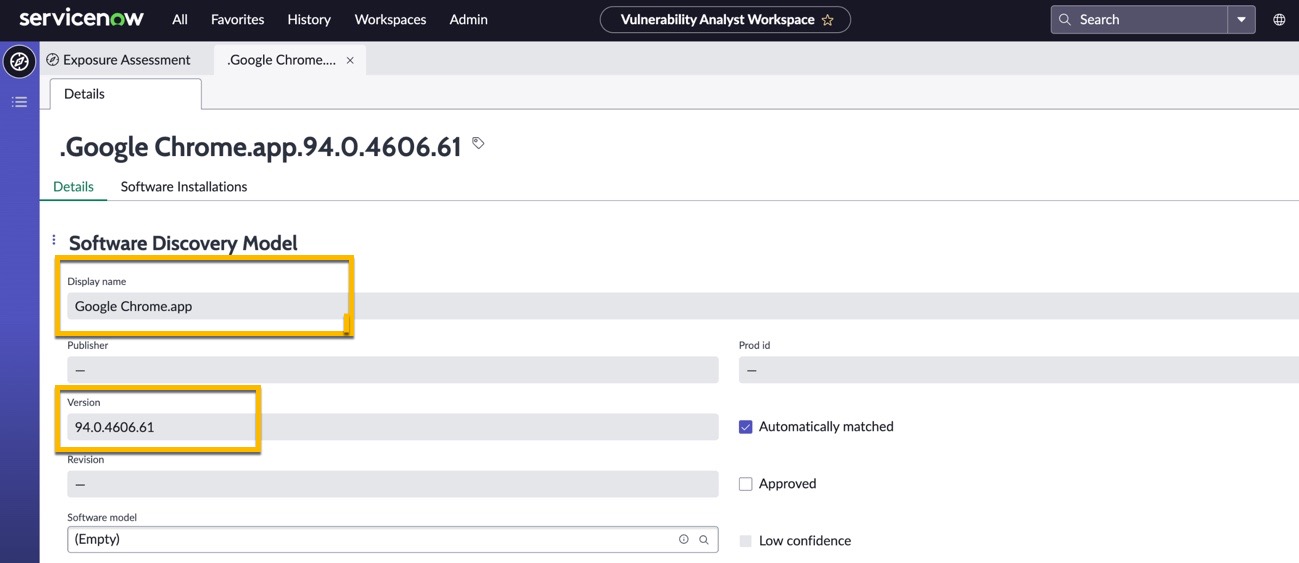1299x563 pixels.
Task: Click the Version field
Action: click(x=393, y=427)
